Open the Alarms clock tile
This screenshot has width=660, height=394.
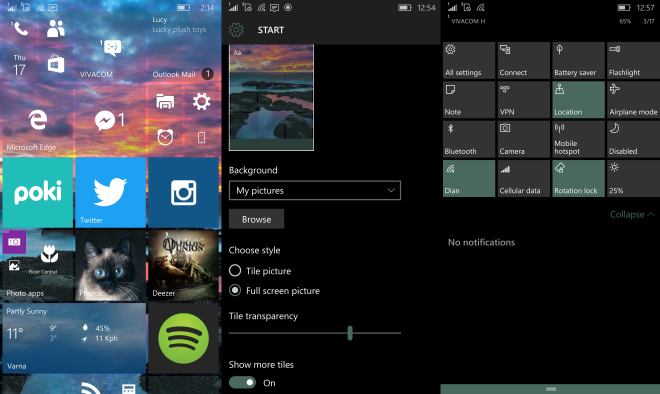tap(165, 137)
